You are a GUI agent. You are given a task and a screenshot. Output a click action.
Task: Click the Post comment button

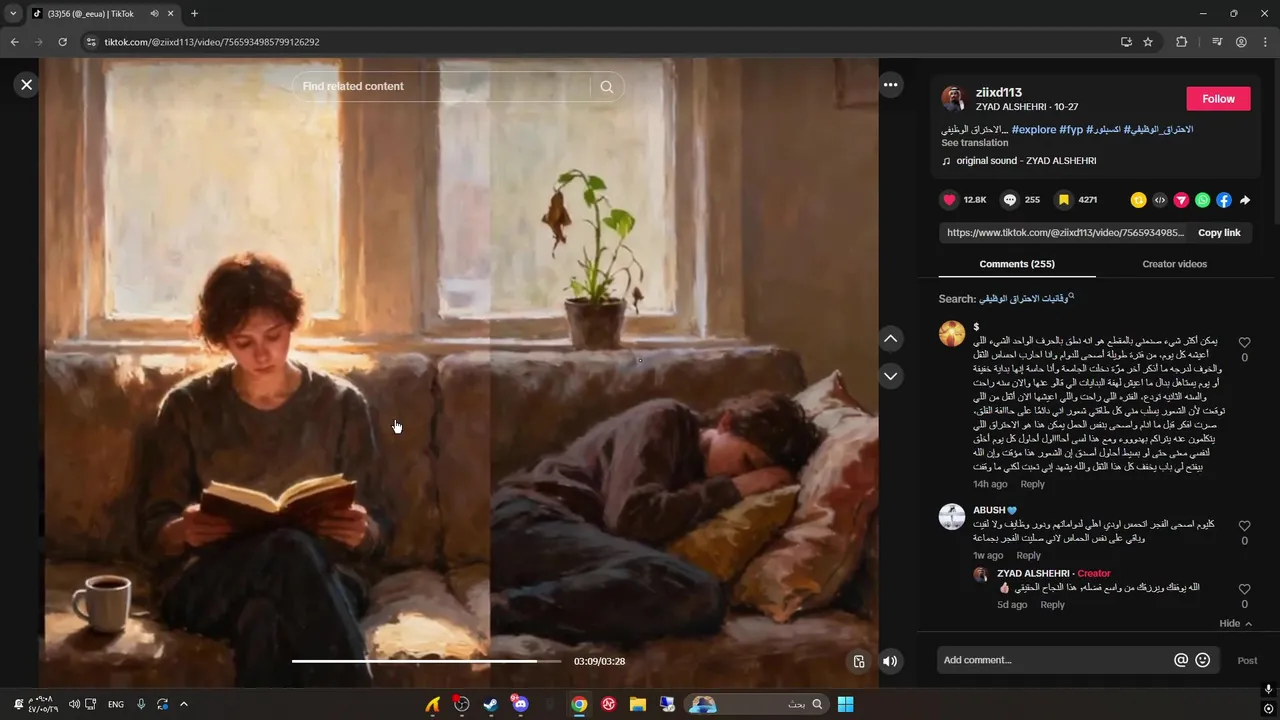(1247, 660)
